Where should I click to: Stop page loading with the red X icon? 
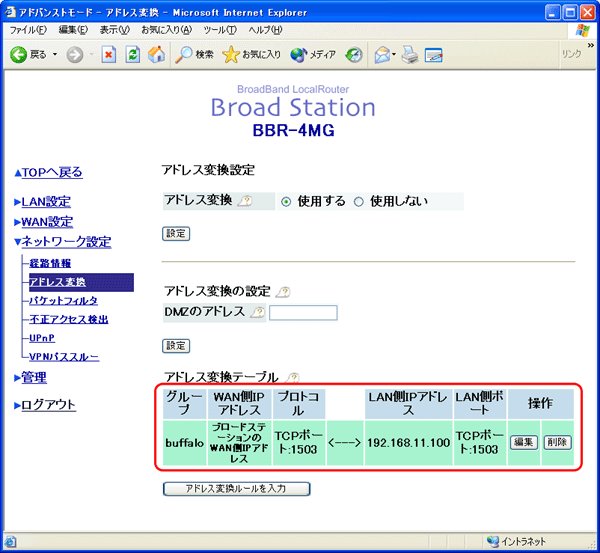pos(109,55)
